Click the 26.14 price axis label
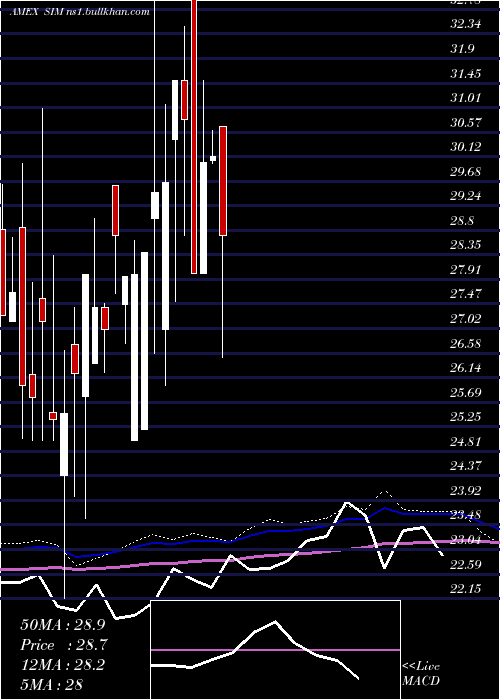This screenshot has width=500, height=700. click(466, 368)
